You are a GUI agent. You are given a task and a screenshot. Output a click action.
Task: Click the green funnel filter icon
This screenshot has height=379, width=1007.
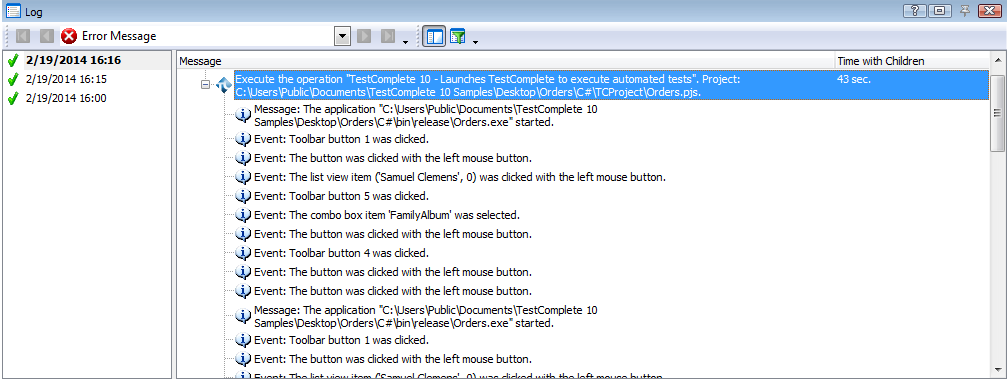click(x=457, y=36)
